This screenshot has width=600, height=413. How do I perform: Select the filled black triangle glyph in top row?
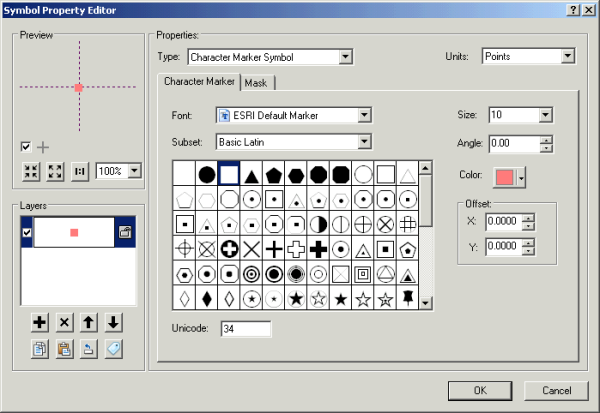tap(251, 175)
